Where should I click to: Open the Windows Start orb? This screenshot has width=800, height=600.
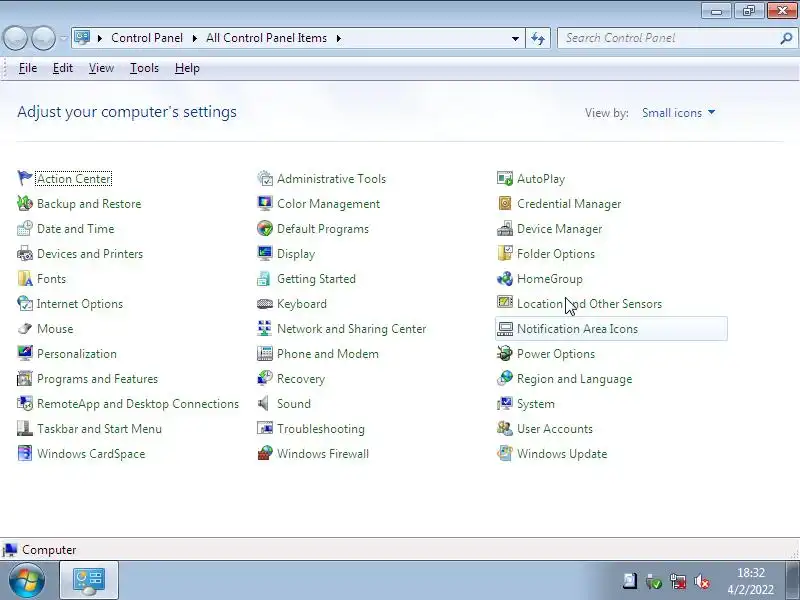(26, 580)
